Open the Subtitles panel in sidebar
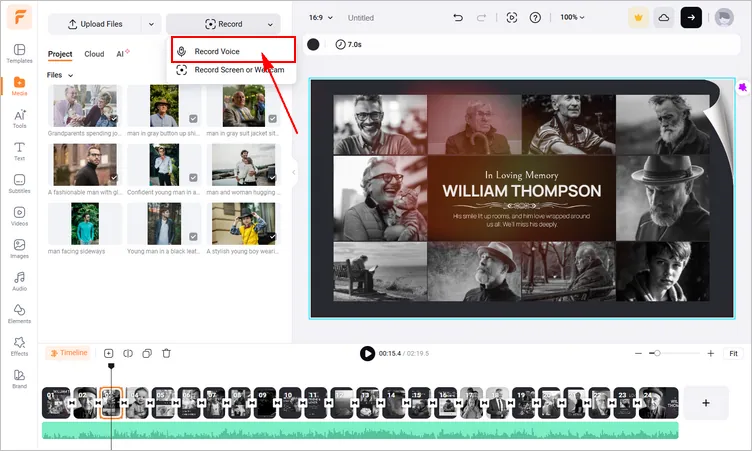This screenshot has width=752, height=451. [x=19, y=184]
